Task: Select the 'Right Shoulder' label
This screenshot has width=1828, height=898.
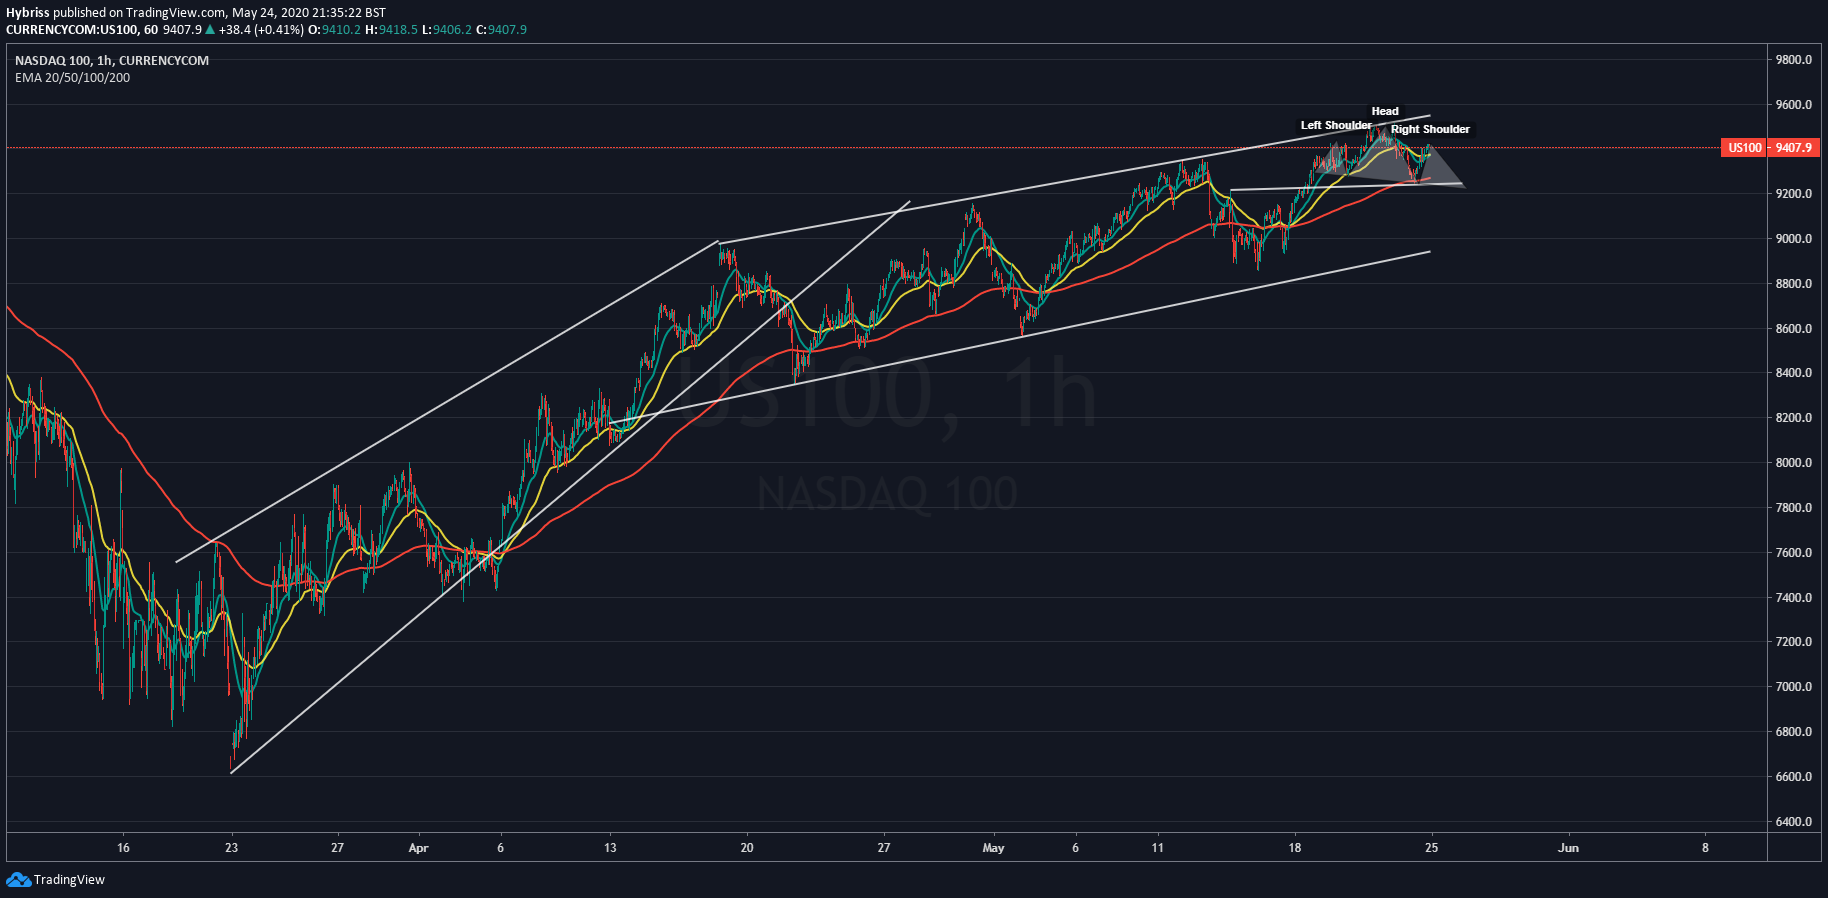Action: point(1430,129)
